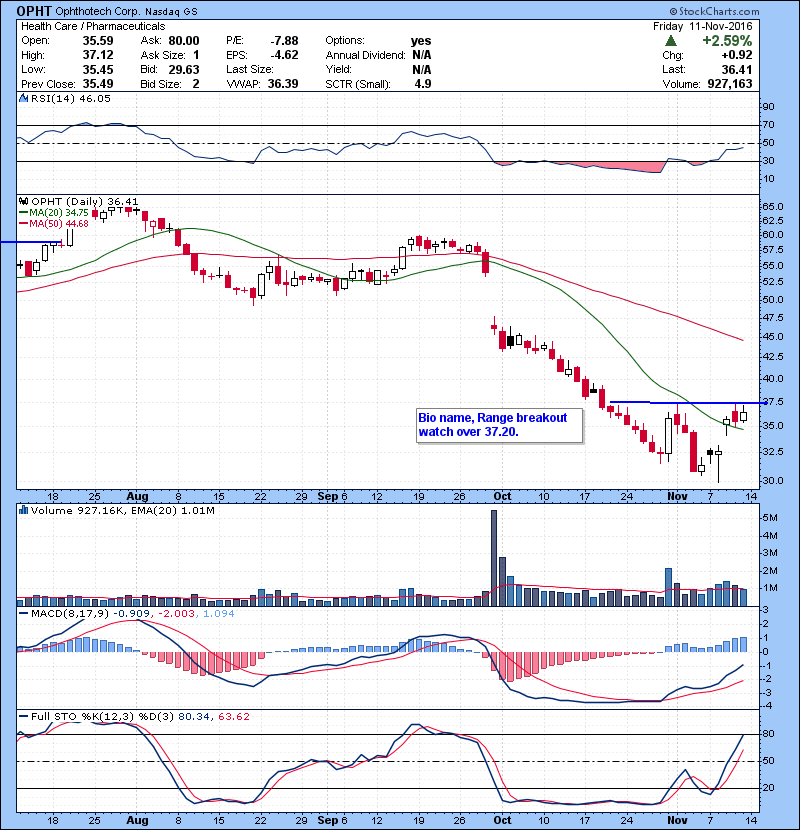Screen dimensions: 800x830
Task: Click the Full STO legend line marker
Action: coord(23,716)
